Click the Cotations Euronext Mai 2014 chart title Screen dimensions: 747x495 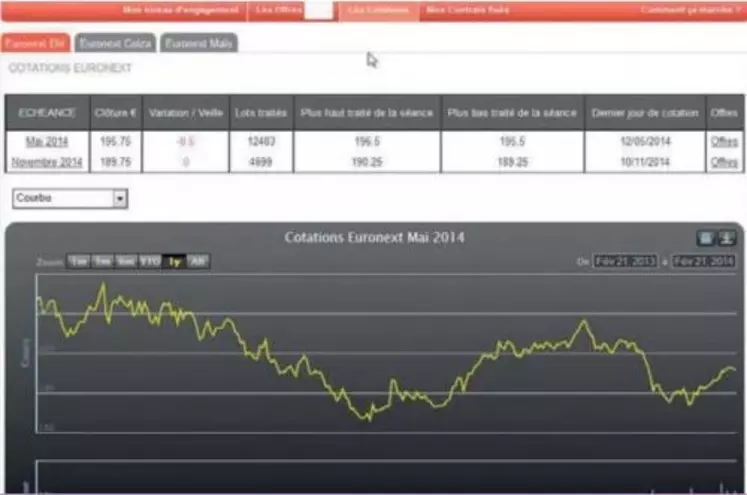coord(374,237)
